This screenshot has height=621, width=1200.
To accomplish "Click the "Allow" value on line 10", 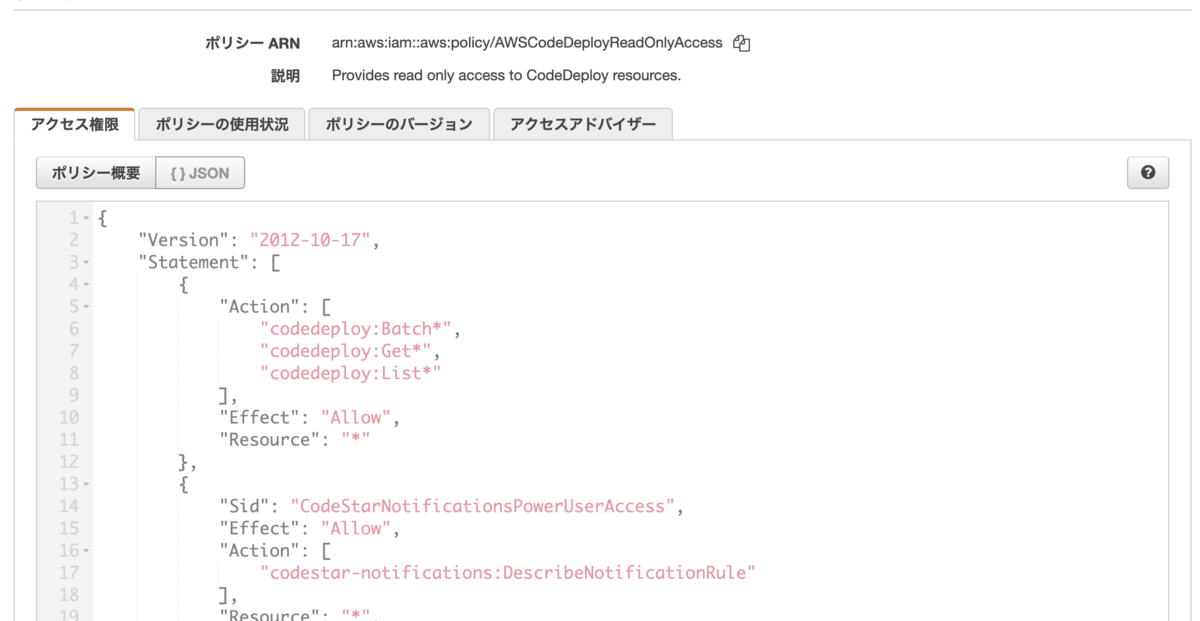I will [356, 417].
